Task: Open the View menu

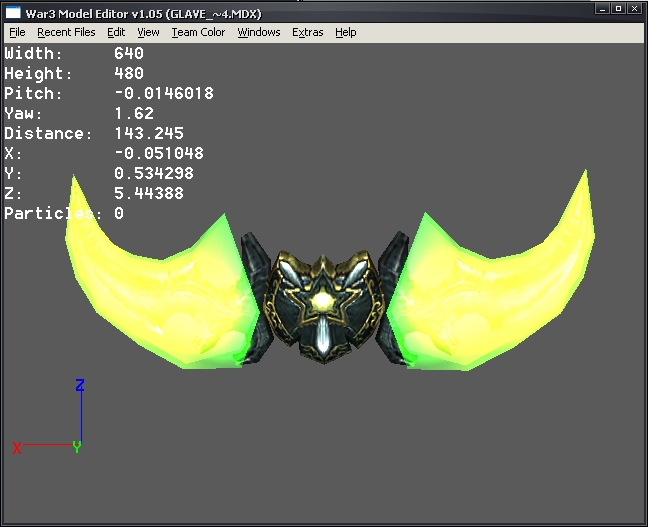Action: click(148, 32)
